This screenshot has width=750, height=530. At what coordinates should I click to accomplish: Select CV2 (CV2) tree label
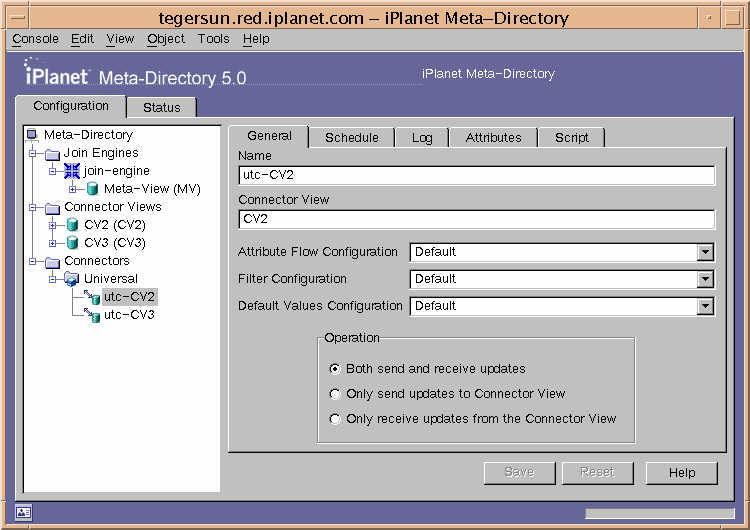[x=115, y=225]
